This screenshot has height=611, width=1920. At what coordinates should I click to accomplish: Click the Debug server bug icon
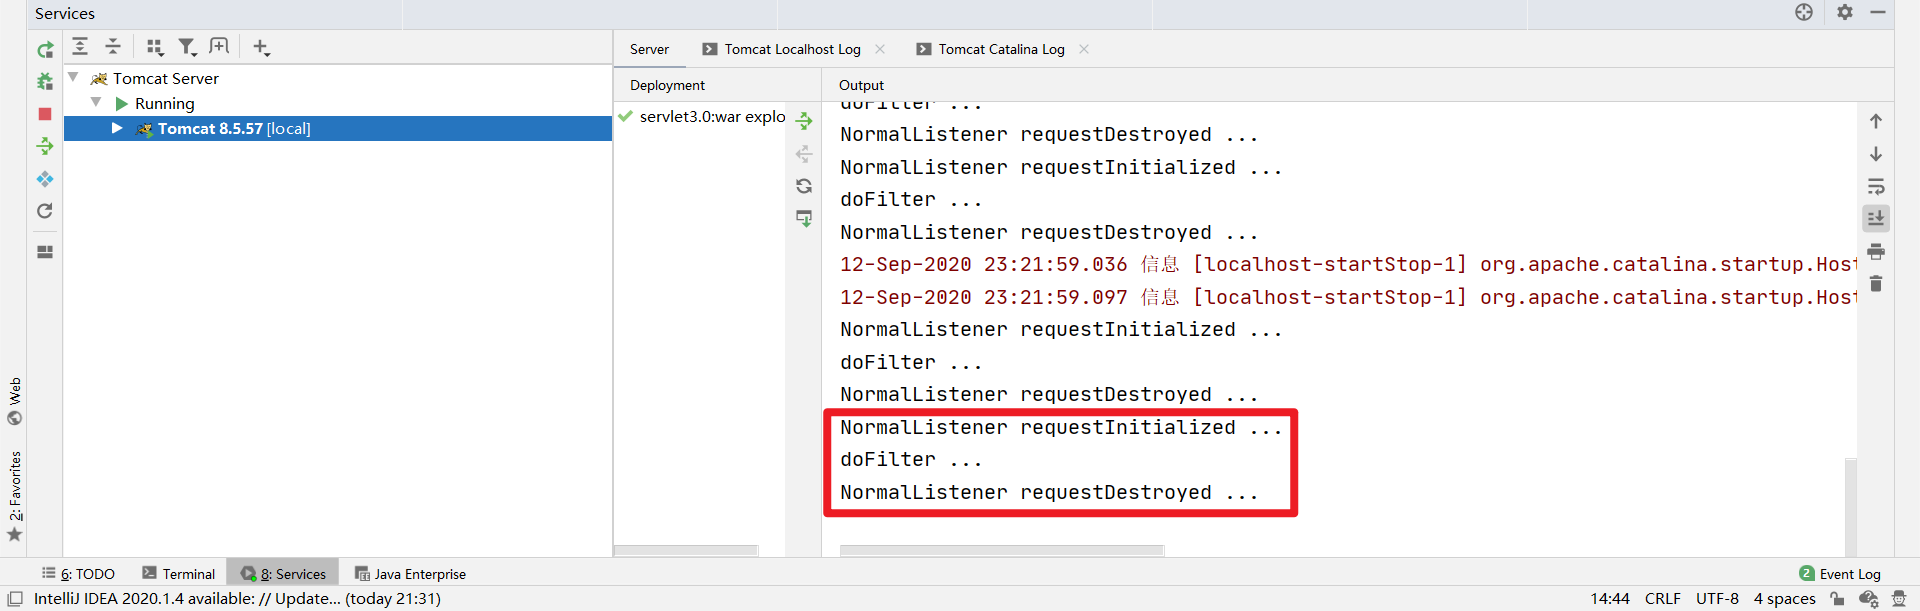click(x=45, y=82)
